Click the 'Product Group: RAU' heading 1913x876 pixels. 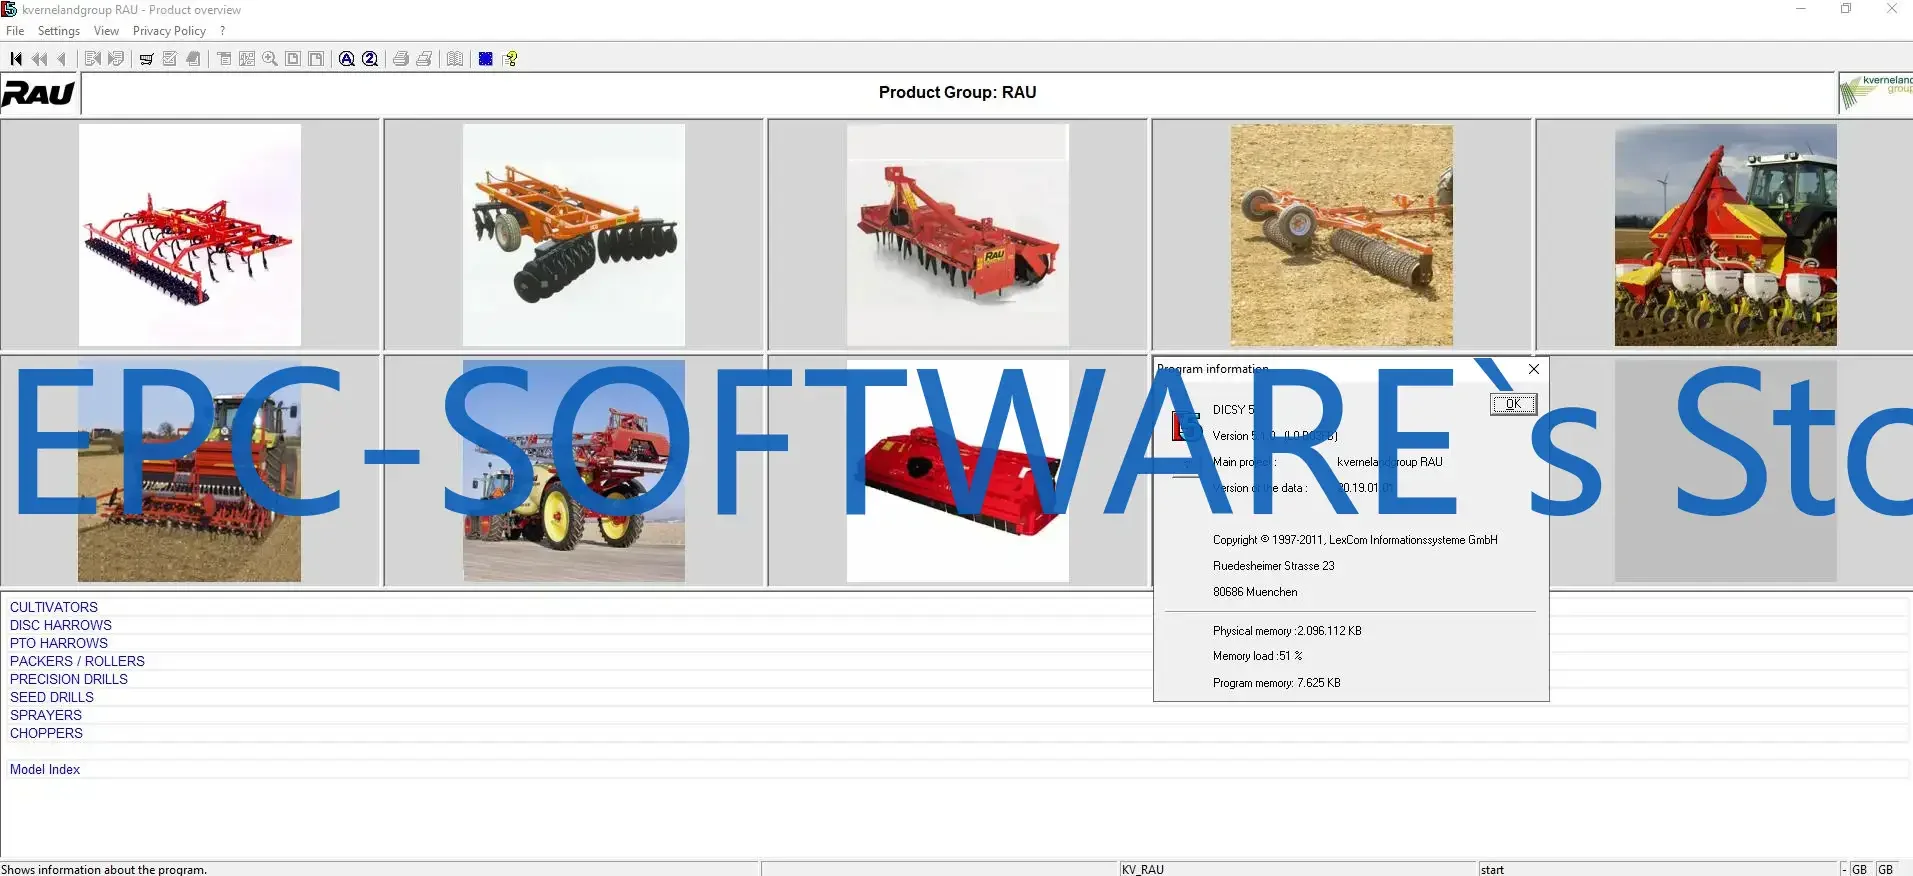pos(958,92)
